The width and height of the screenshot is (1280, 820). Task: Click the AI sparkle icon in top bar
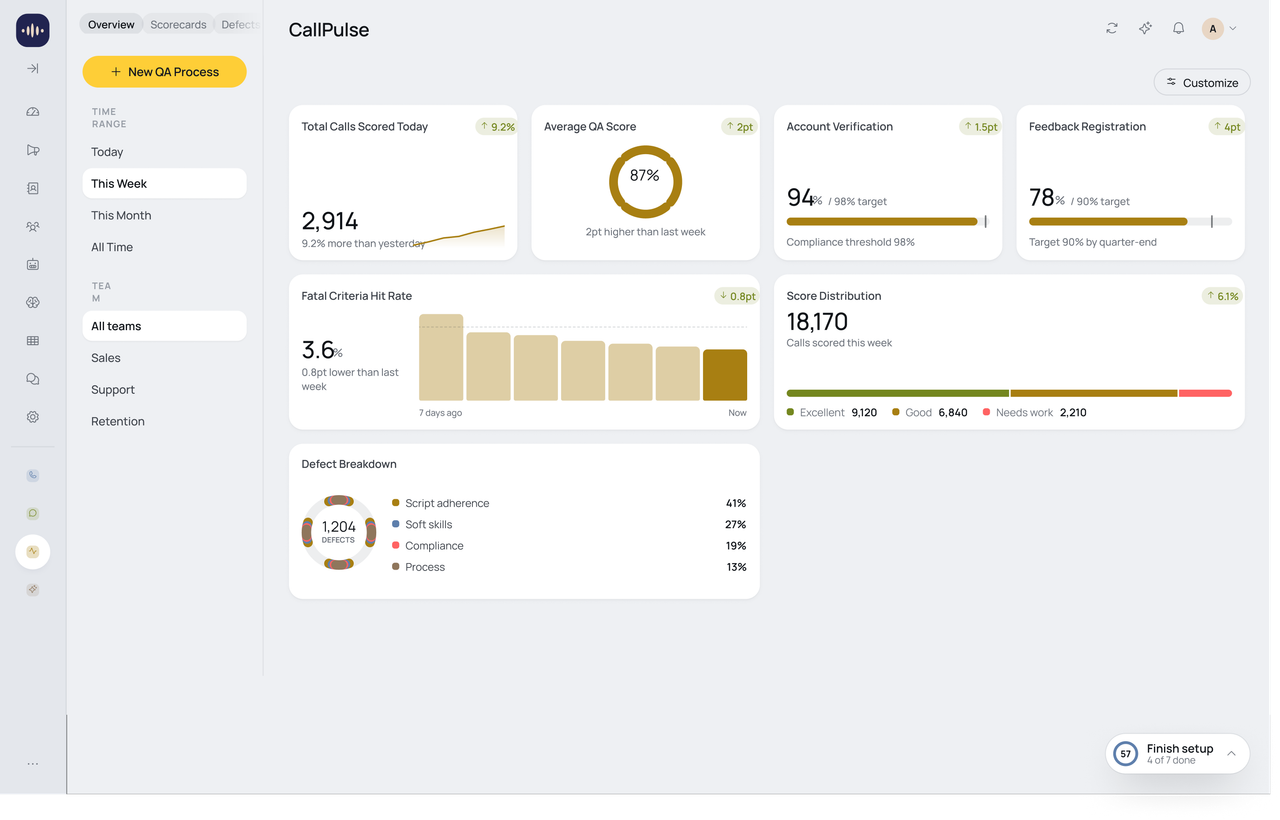tap(1145, 29)
